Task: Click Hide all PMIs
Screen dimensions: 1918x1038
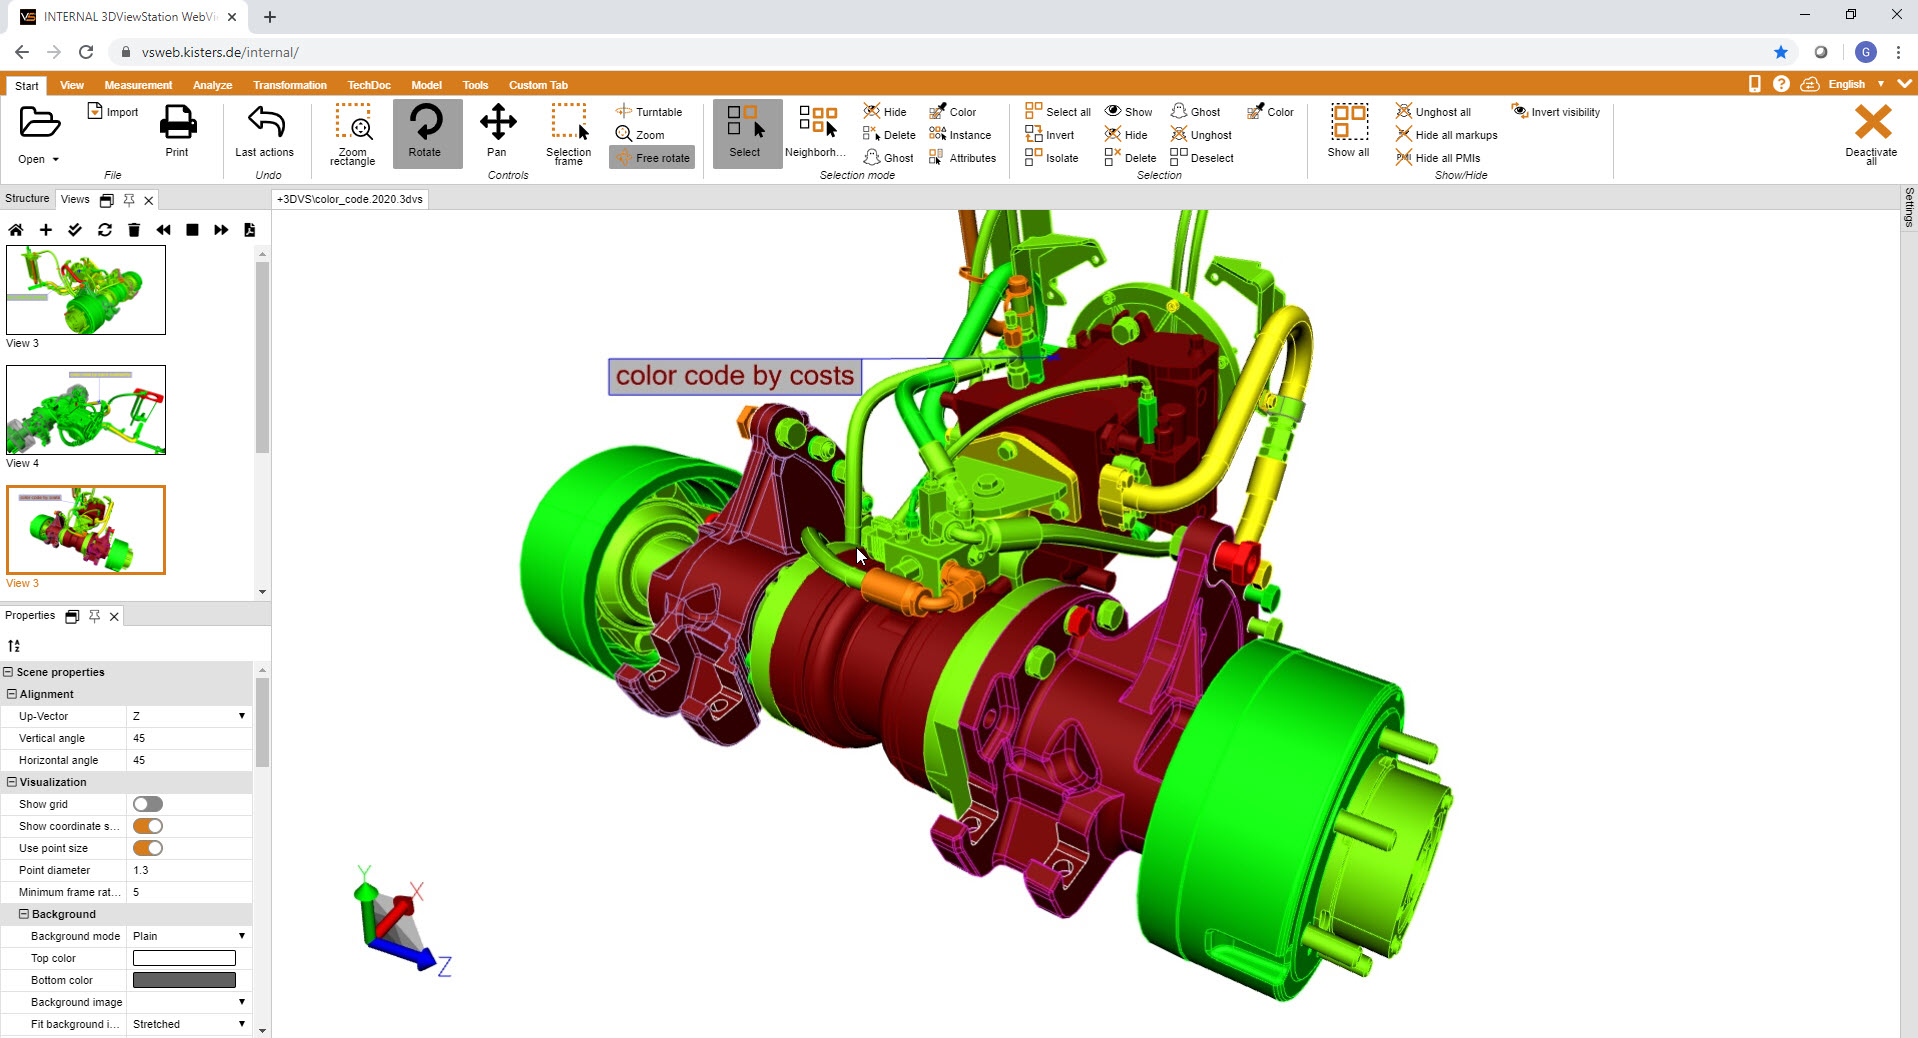Action: tap(1438, 158)
